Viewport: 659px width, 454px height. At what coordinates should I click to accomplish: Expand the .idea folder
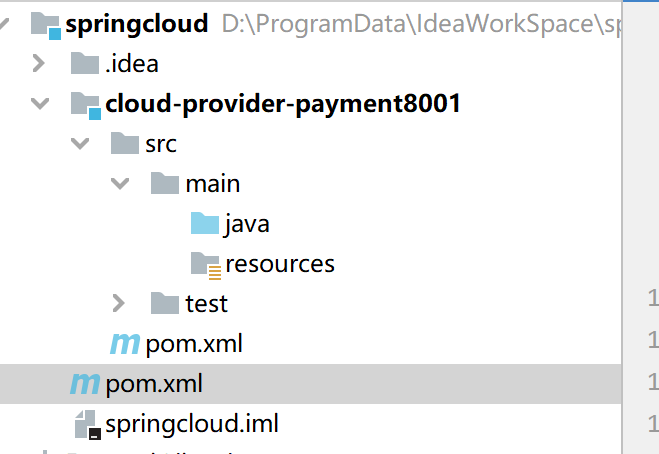pyautogui.click(x=39, y=63)
